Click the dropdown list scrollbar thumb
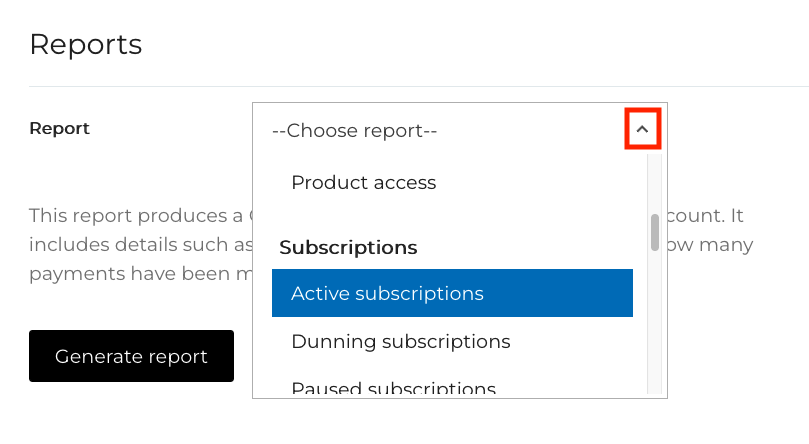The height and width of the screenshot is (444, 809). click(x=655, y=232)
